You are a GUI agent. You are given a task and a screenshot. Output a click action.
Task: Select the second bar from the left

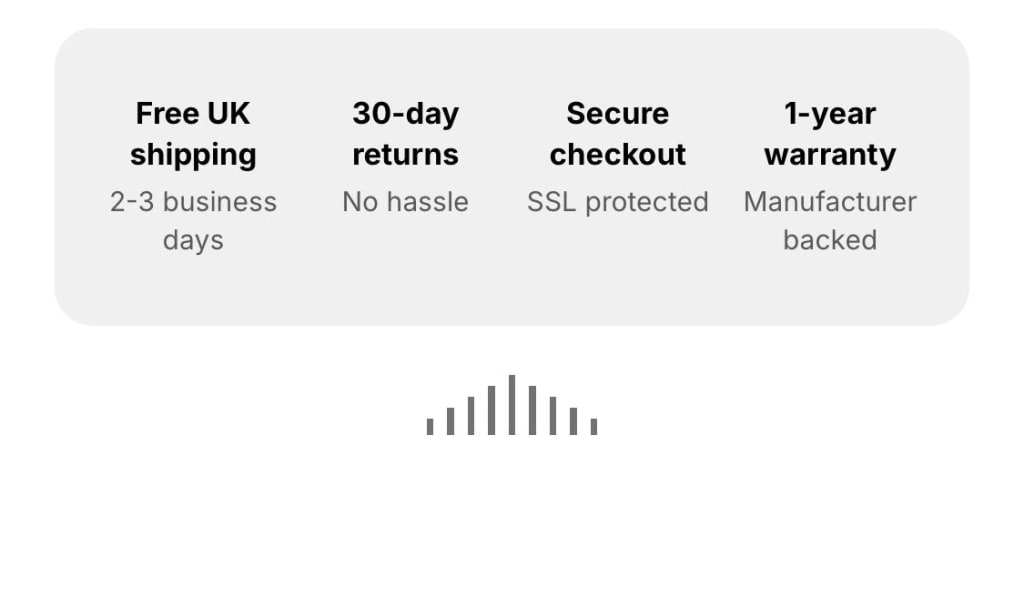[450, 421]
